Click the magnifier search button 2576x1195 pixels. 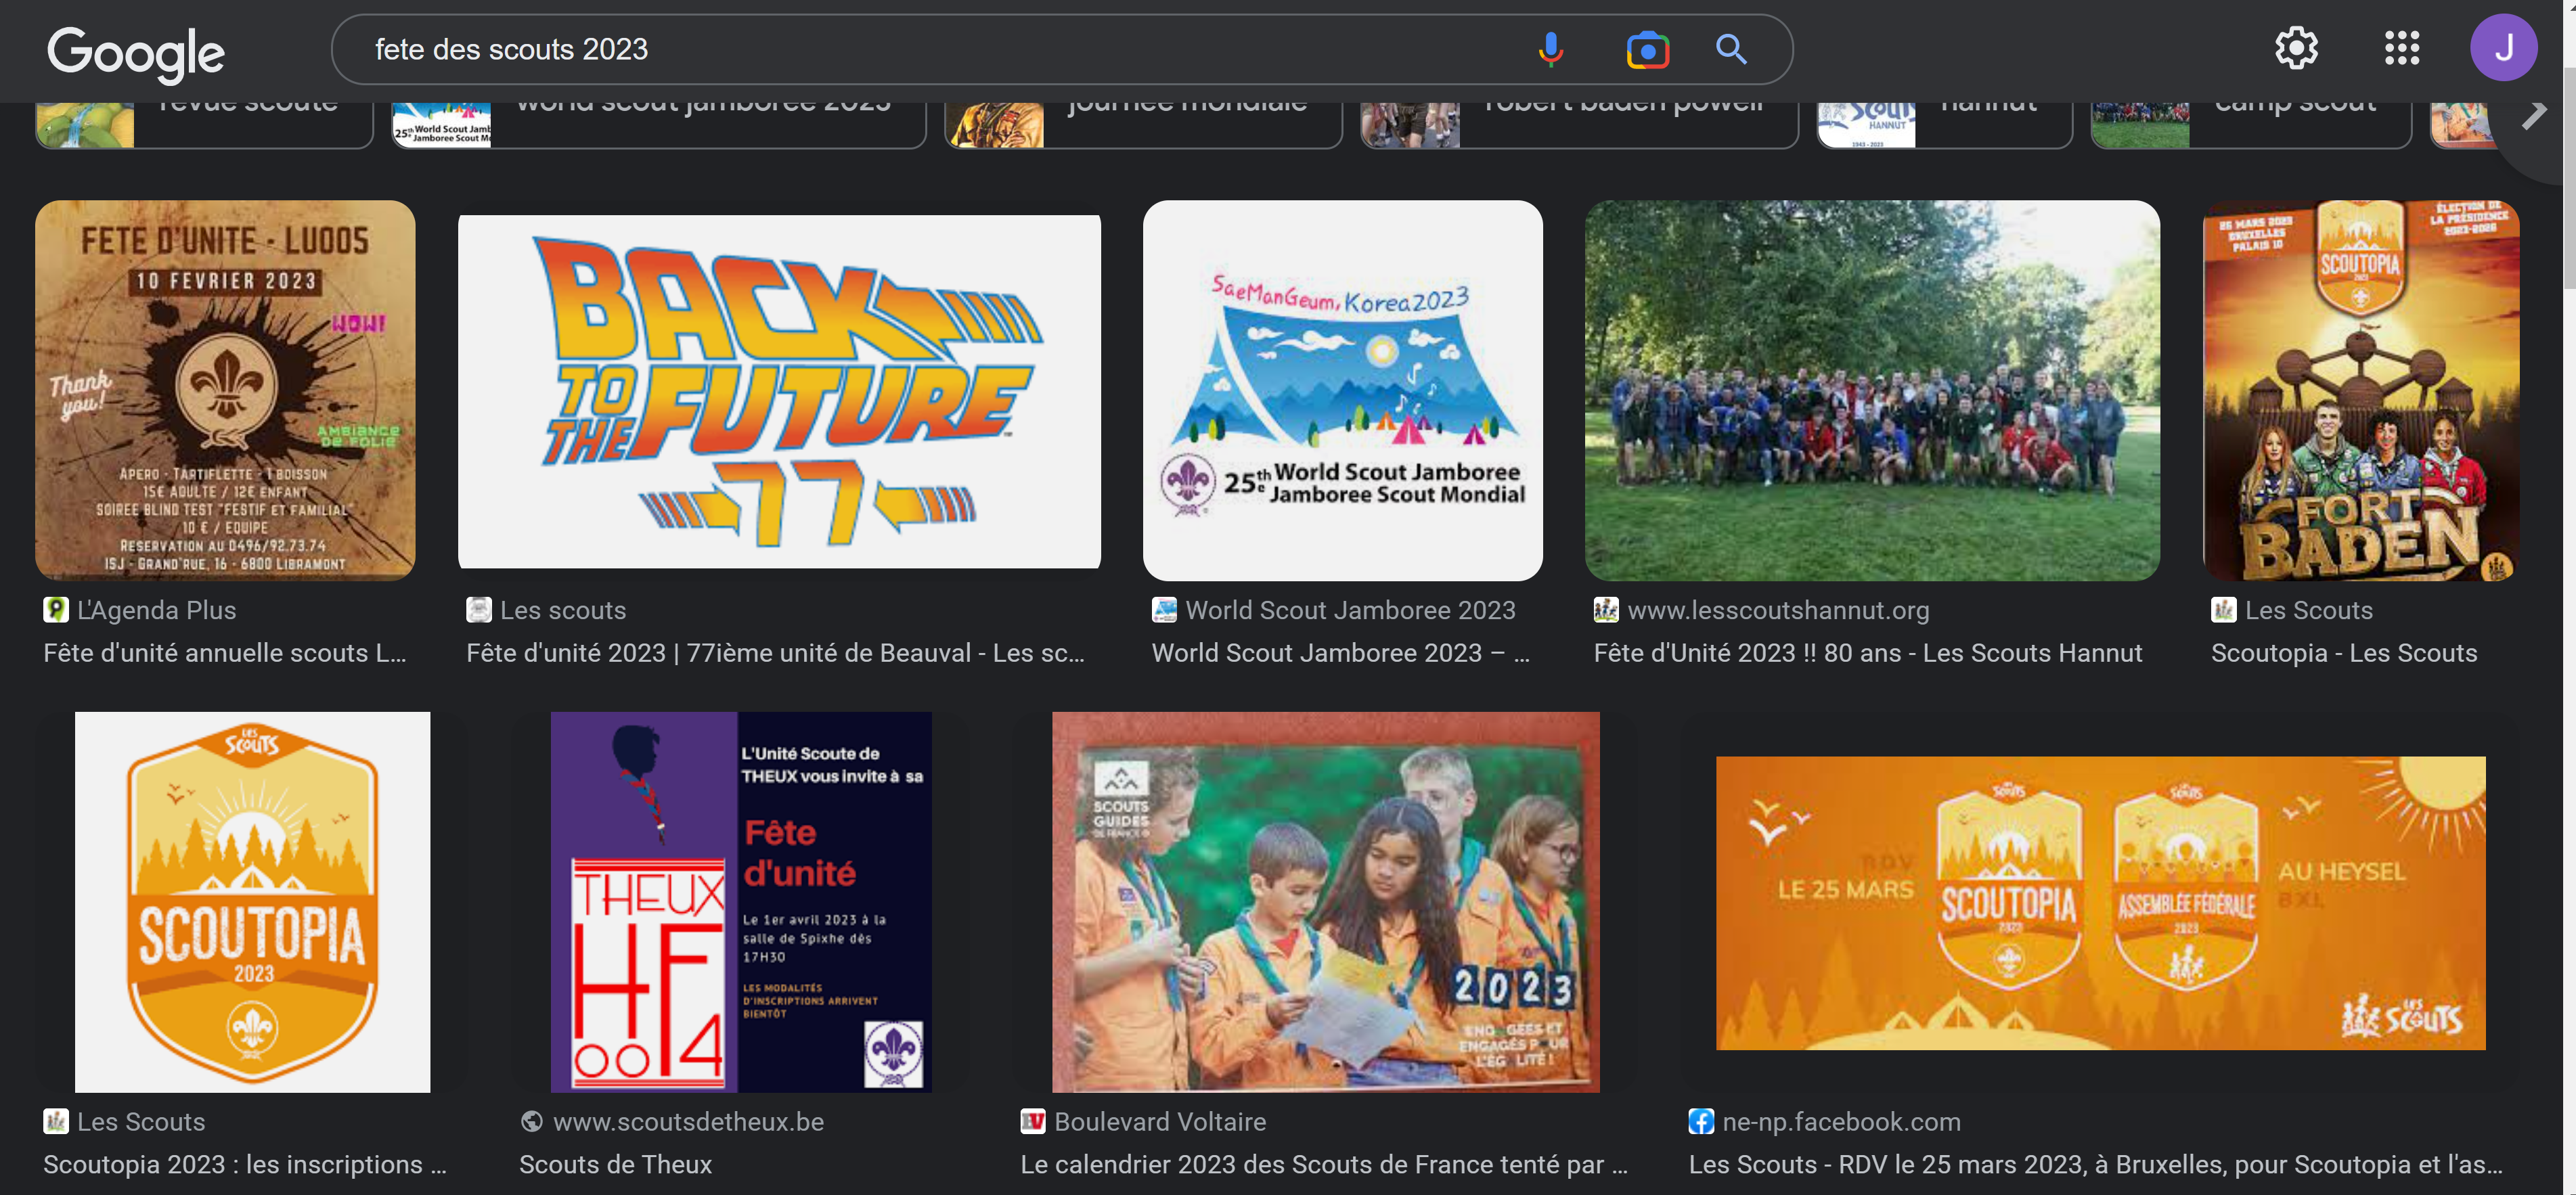click(1731, 49)
